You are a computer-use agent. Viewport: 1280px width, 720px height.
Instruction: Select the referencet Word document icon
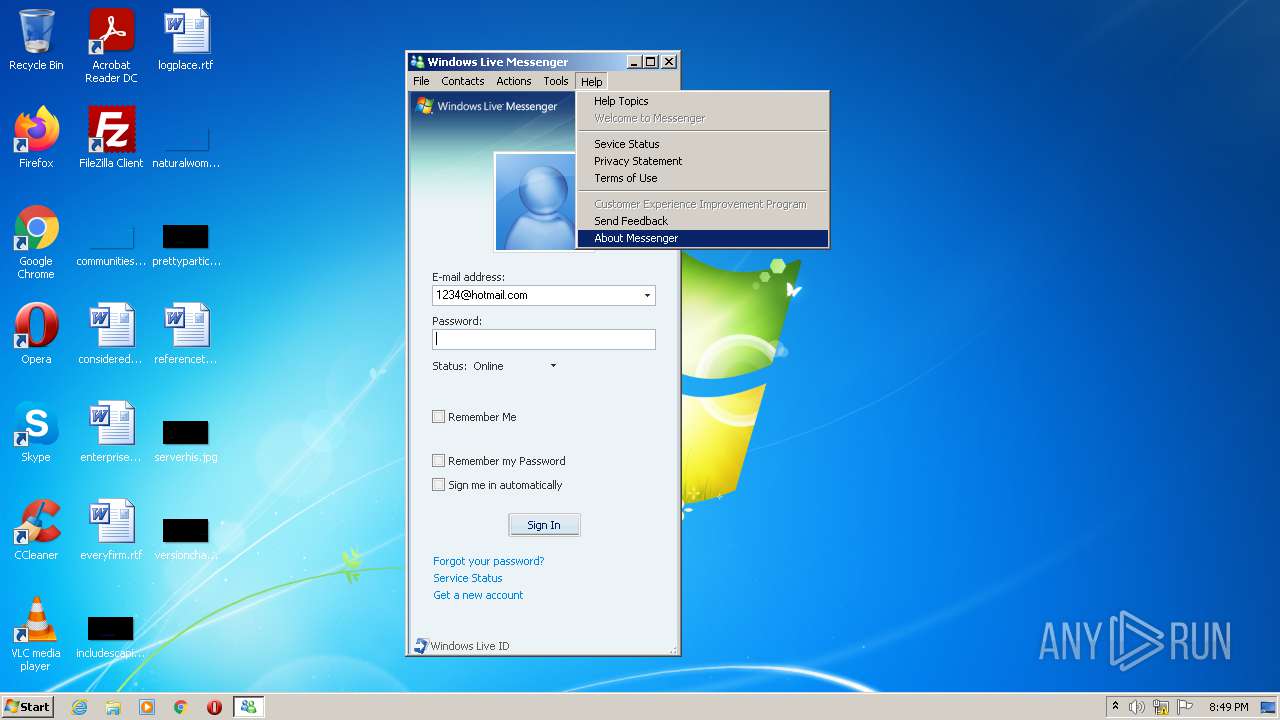coord(186,334)
